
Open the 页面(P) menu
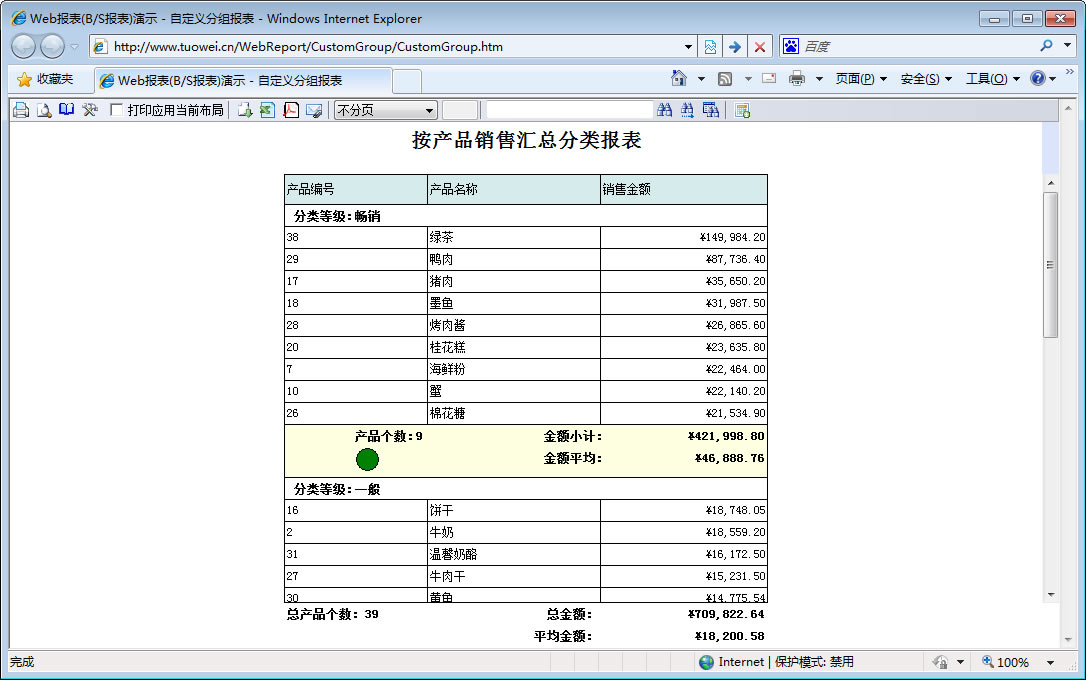click(x=861, y=79)
